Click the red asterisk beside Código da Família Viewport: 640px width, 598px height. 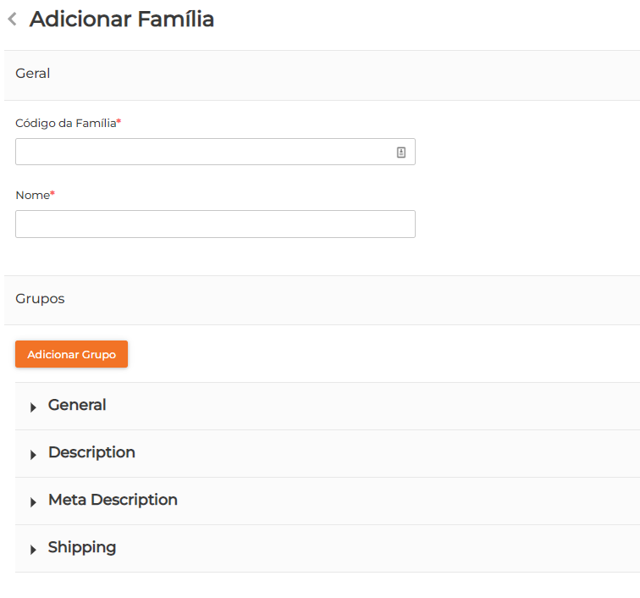coord(119,122)
